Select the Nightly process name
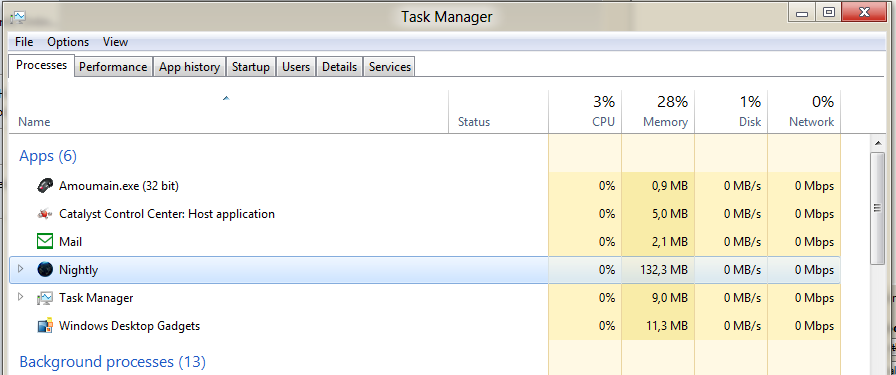The width and height of the screenshot is (896, 375). 78,270
